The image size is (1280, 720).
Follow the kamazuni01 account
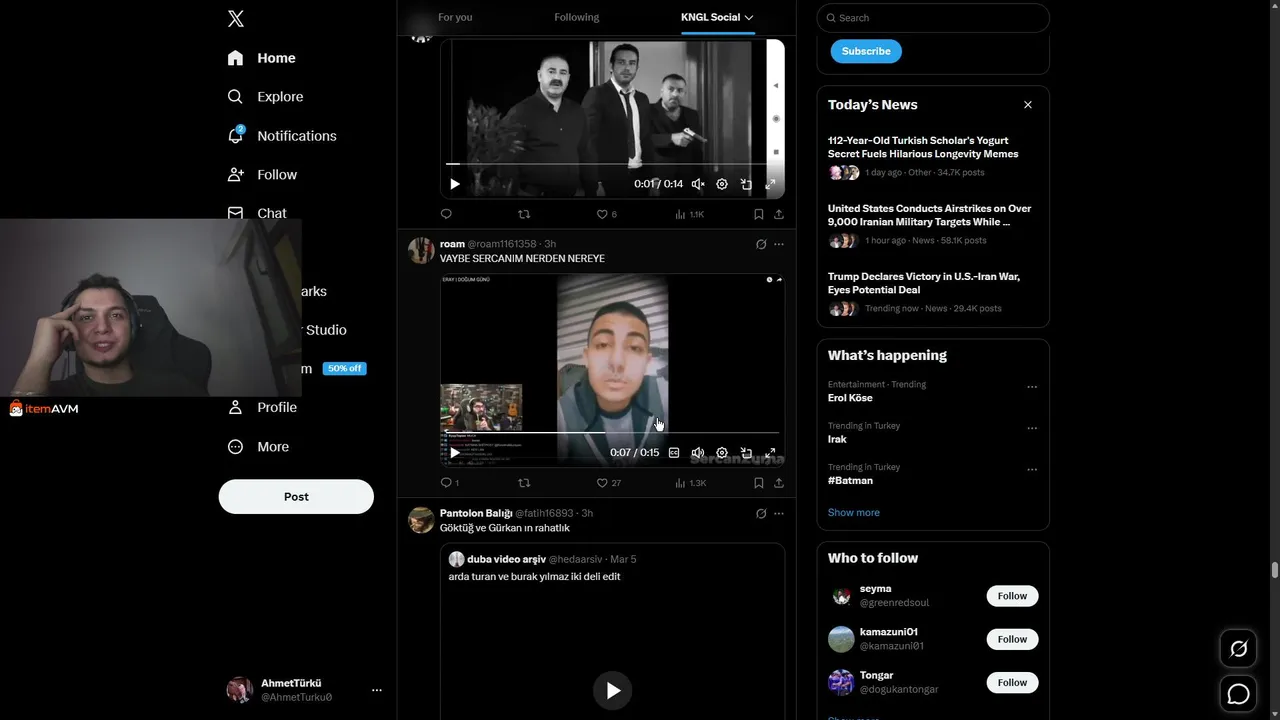point(1012,639)
